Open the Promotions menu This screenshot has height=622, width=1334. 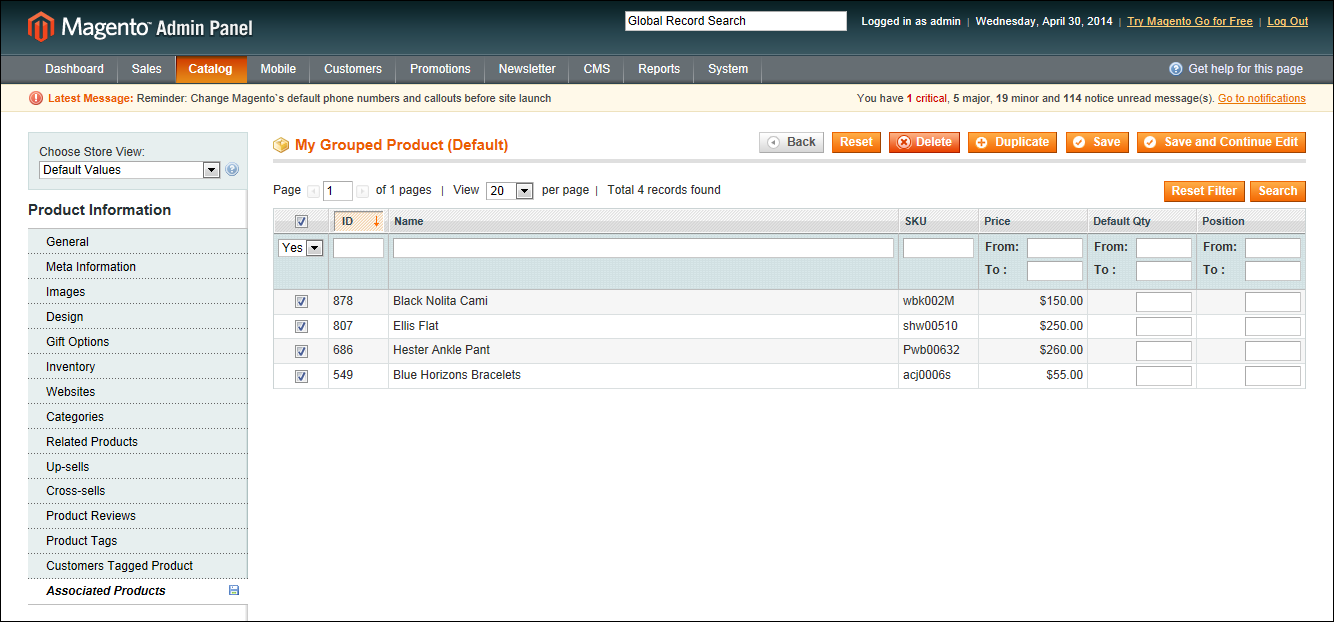440,69
